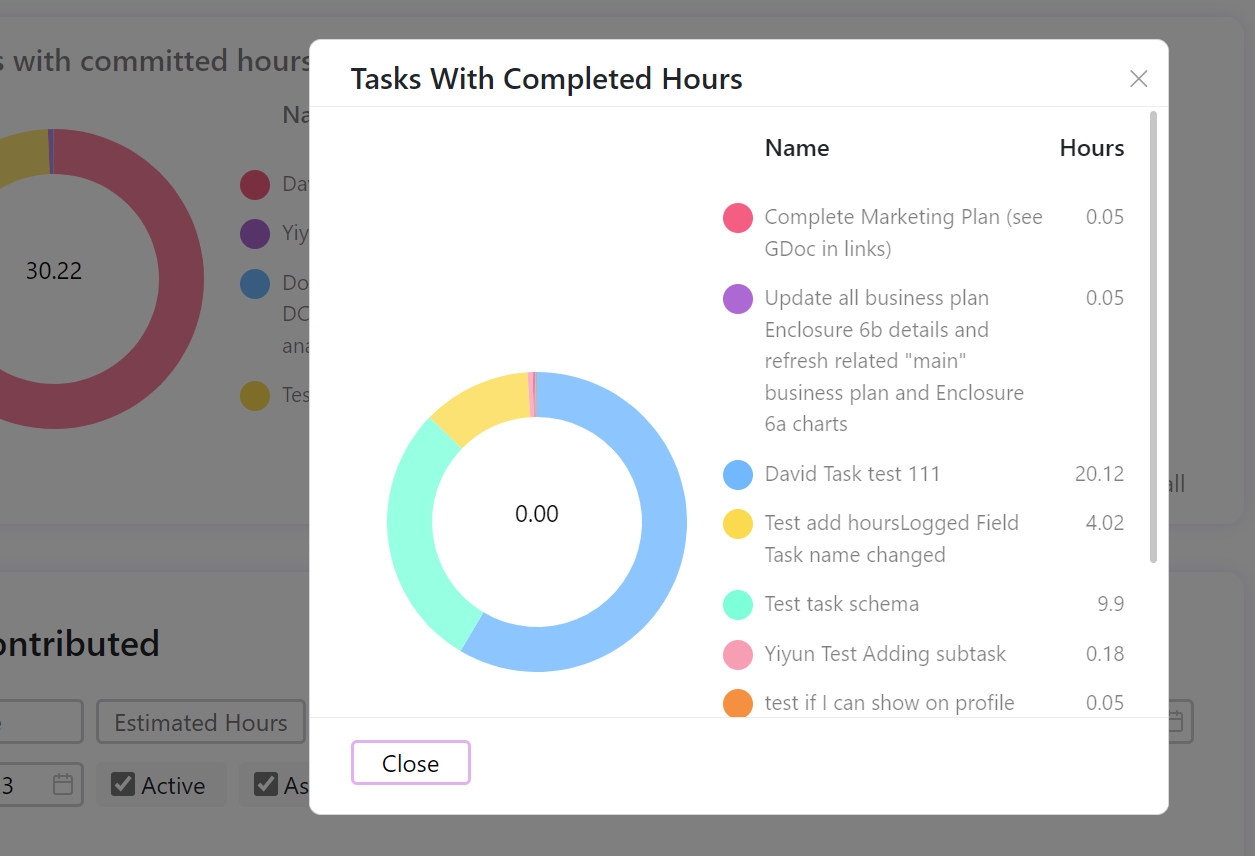Select the purple Update all business plan swatch
The width and height of the screenshot is (1255, 856).
click(738, 299)
